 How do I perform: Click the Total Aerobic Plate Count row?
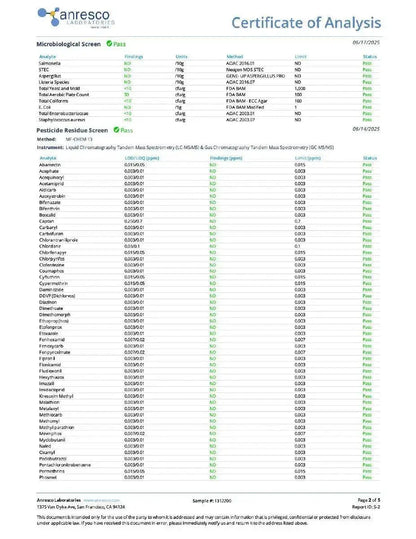(209, 95)
